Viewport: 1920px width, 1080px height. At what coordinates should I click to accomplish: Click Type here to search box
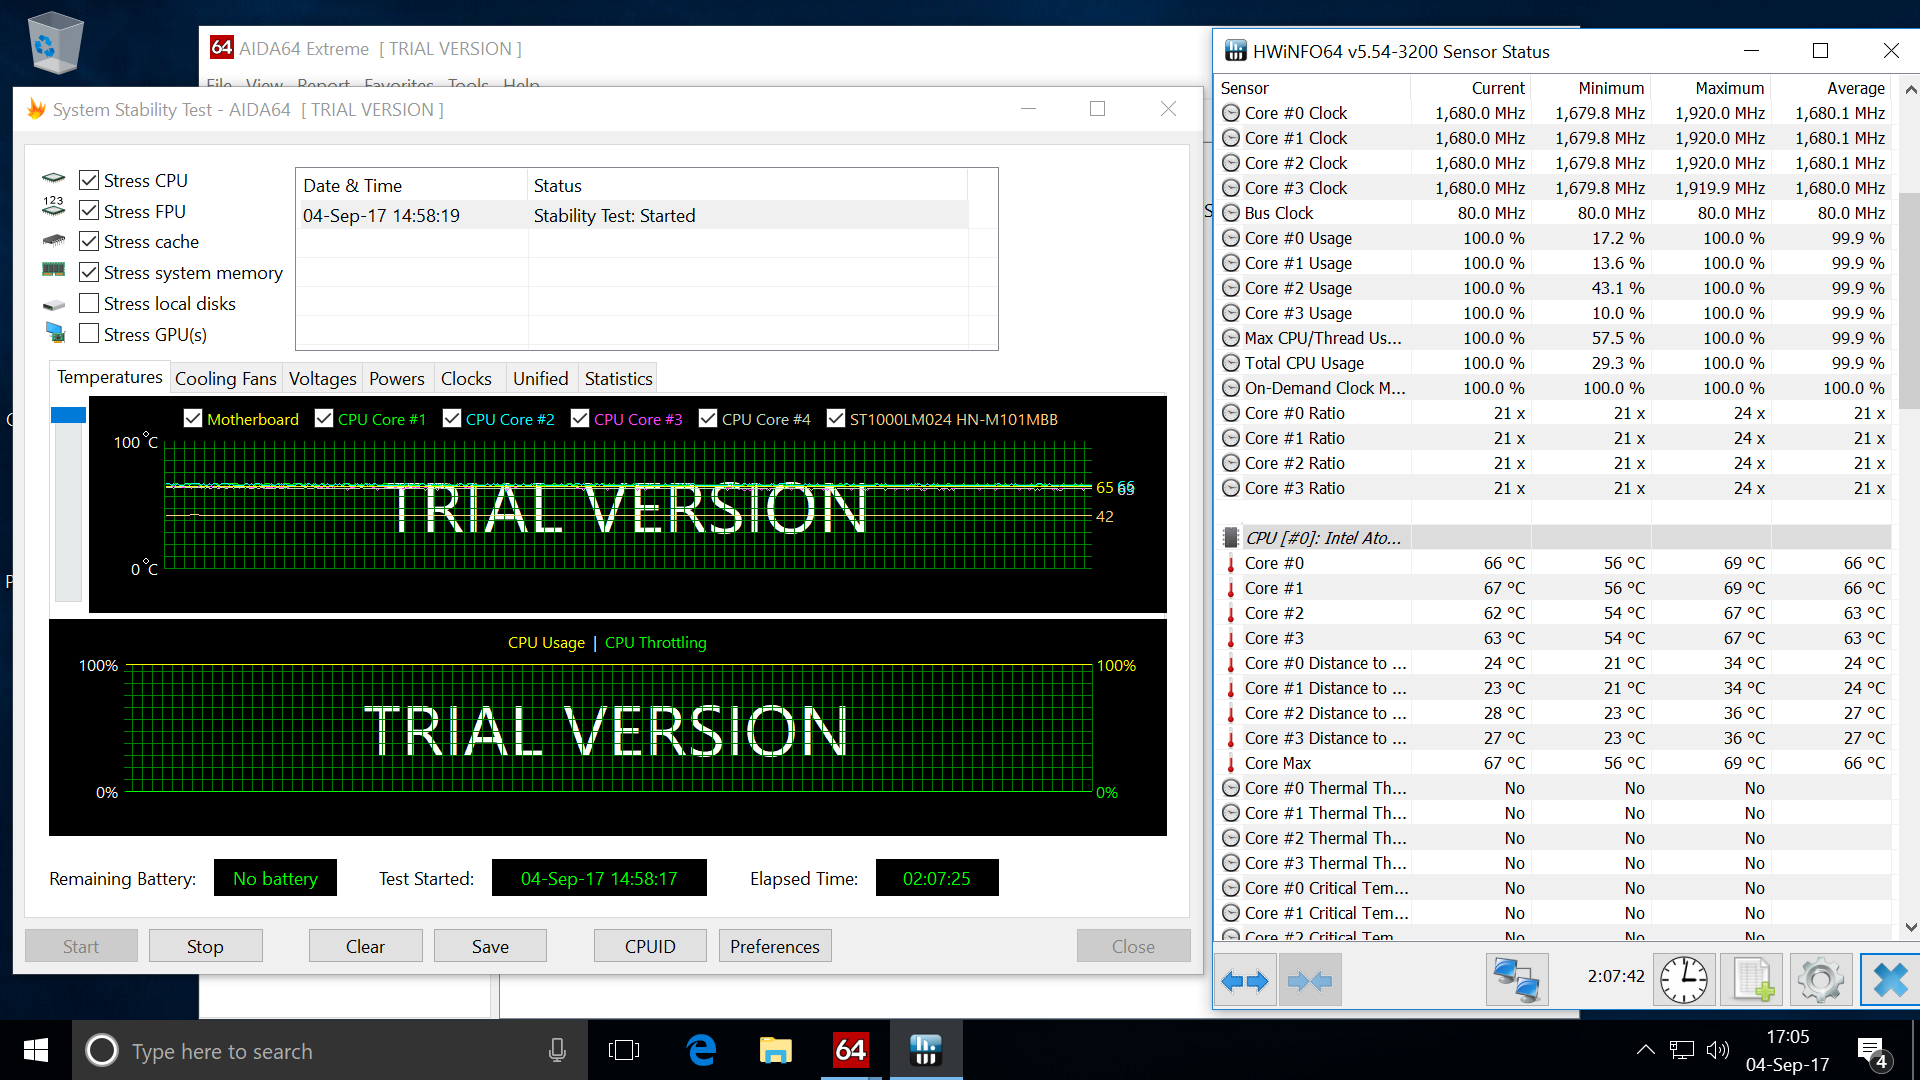point(330,1051)
